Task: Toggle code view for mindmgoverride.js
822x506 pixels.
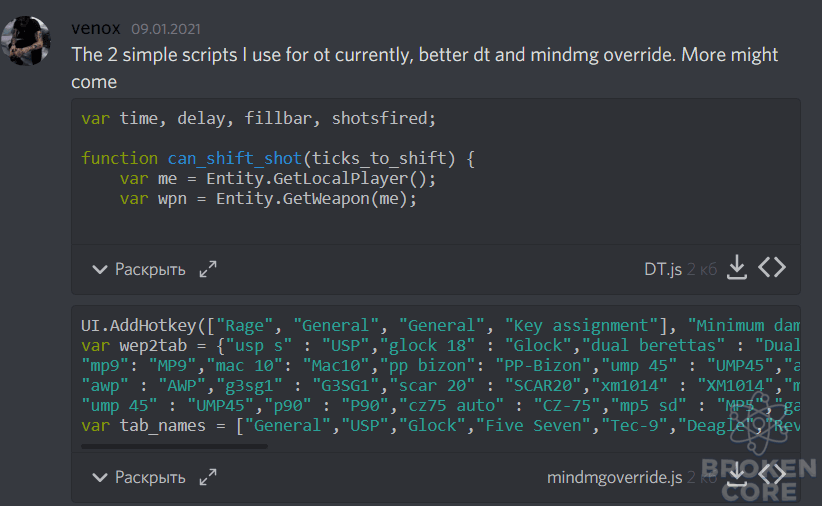Action: (x=772, y=475)
